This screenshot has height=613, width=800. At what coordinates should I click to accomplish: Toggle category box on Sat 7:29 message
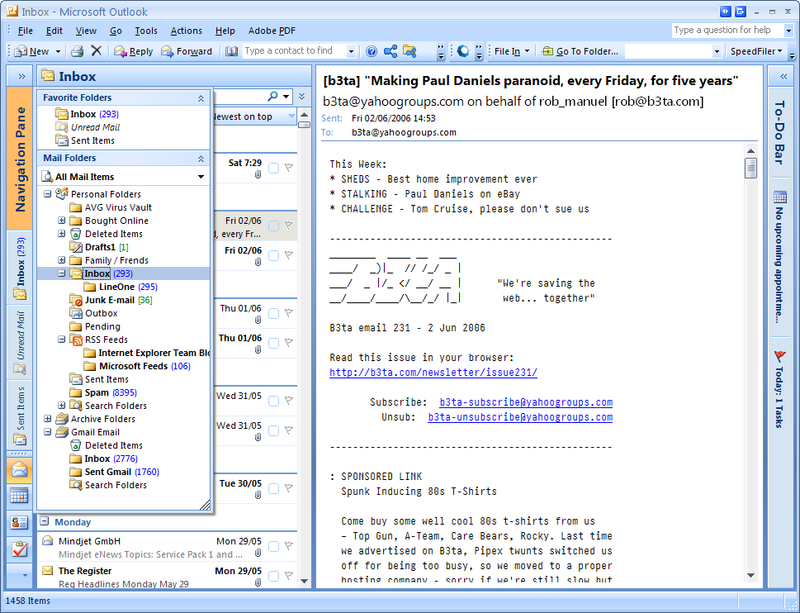[273, 168]
